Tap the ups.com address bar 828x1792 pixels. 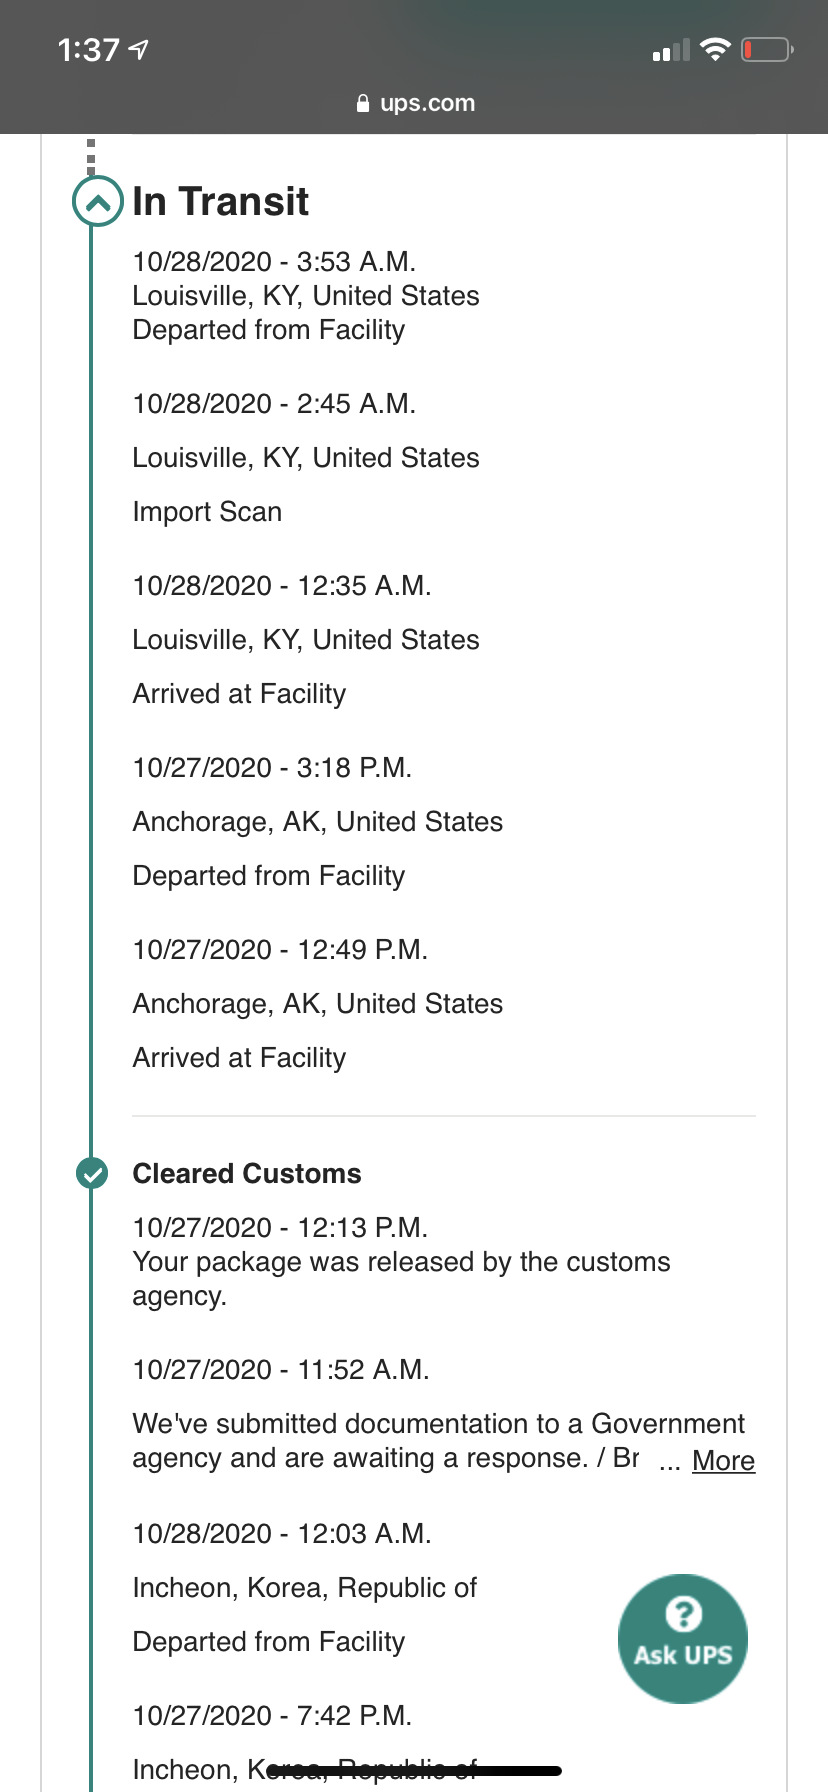click(x=414, y=103)
